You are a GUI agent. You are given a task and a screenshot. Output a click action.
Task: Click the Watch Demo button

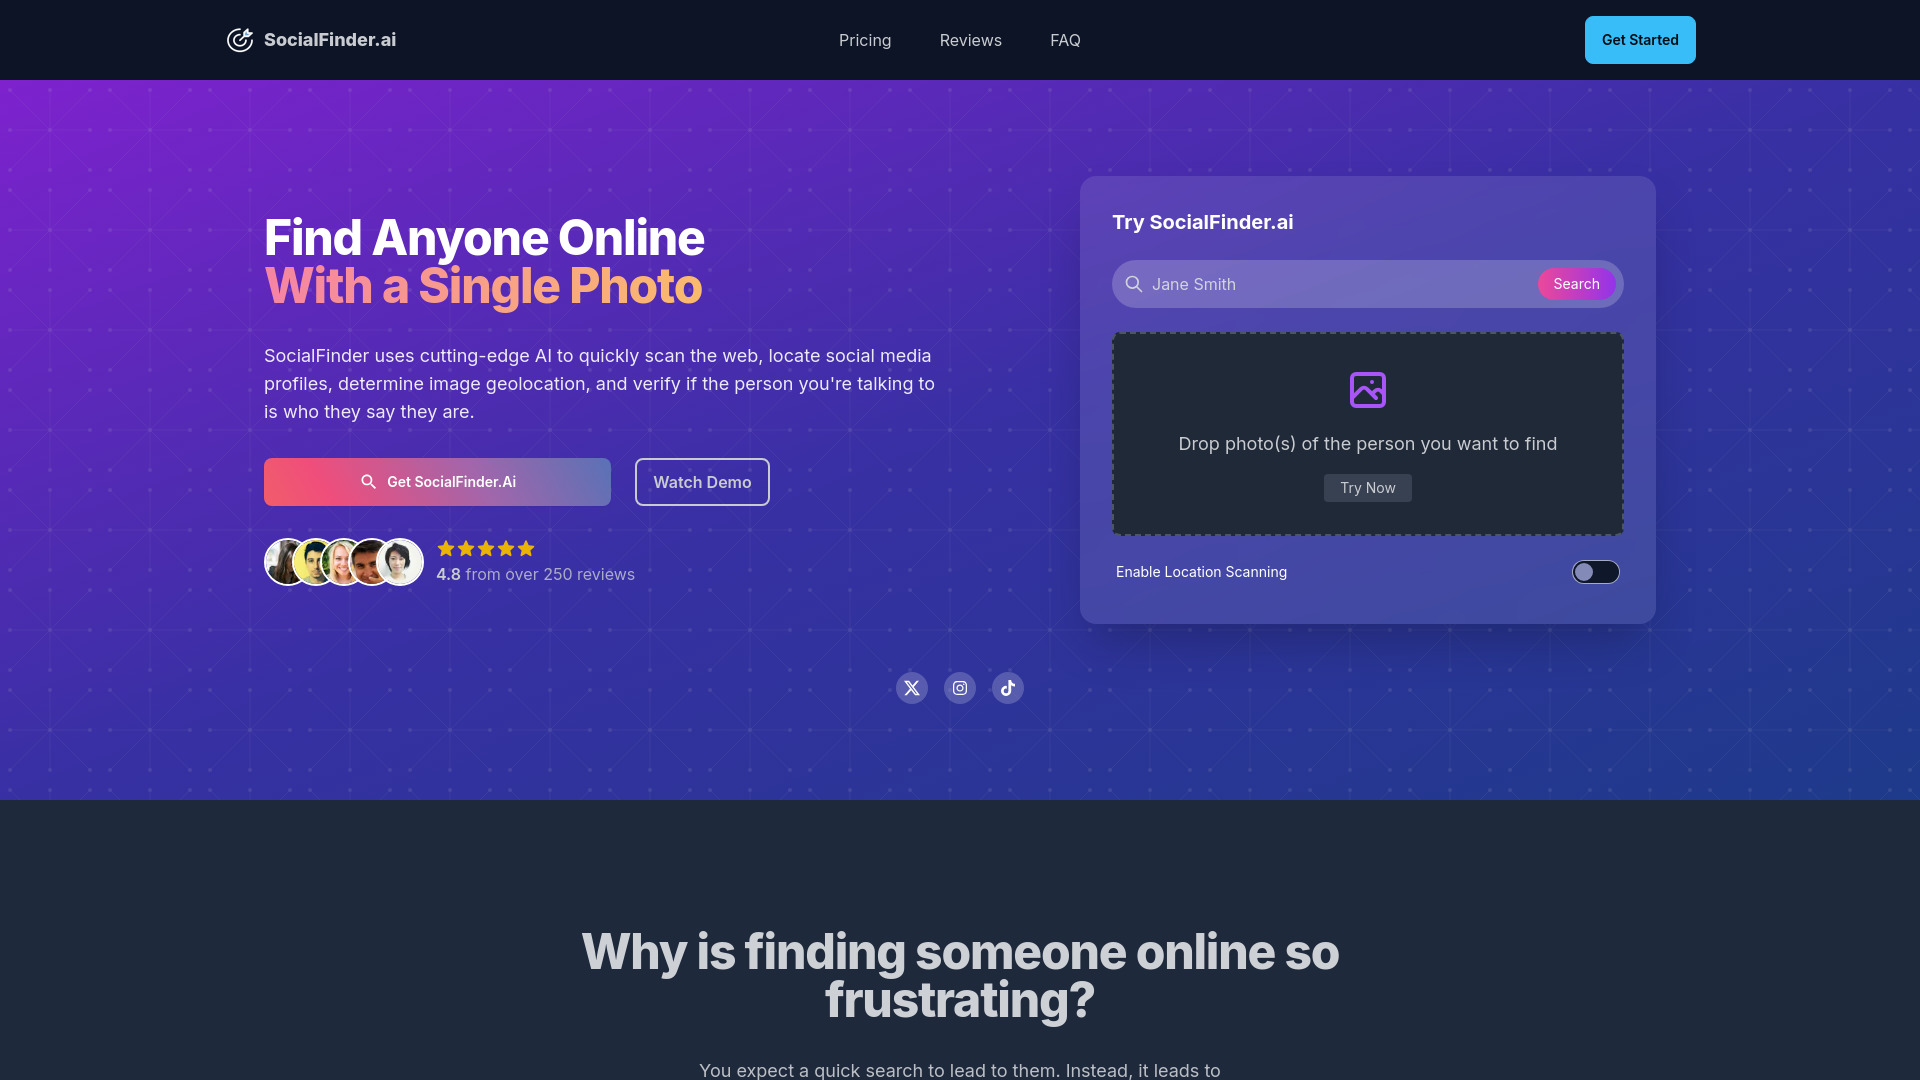702,481
